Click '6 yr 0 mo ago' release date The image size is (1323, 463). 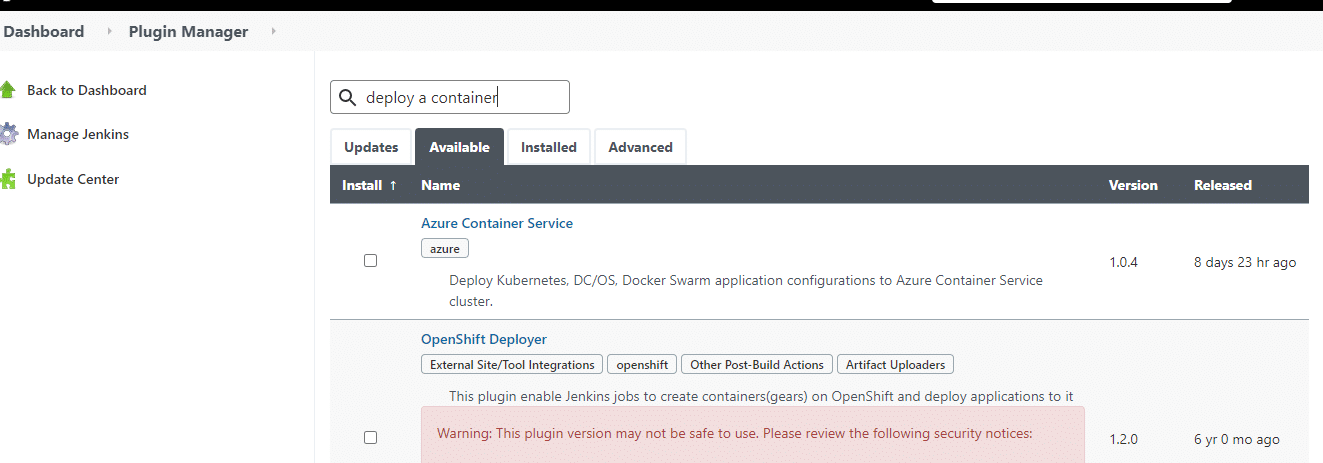(x=1237, y=439)
